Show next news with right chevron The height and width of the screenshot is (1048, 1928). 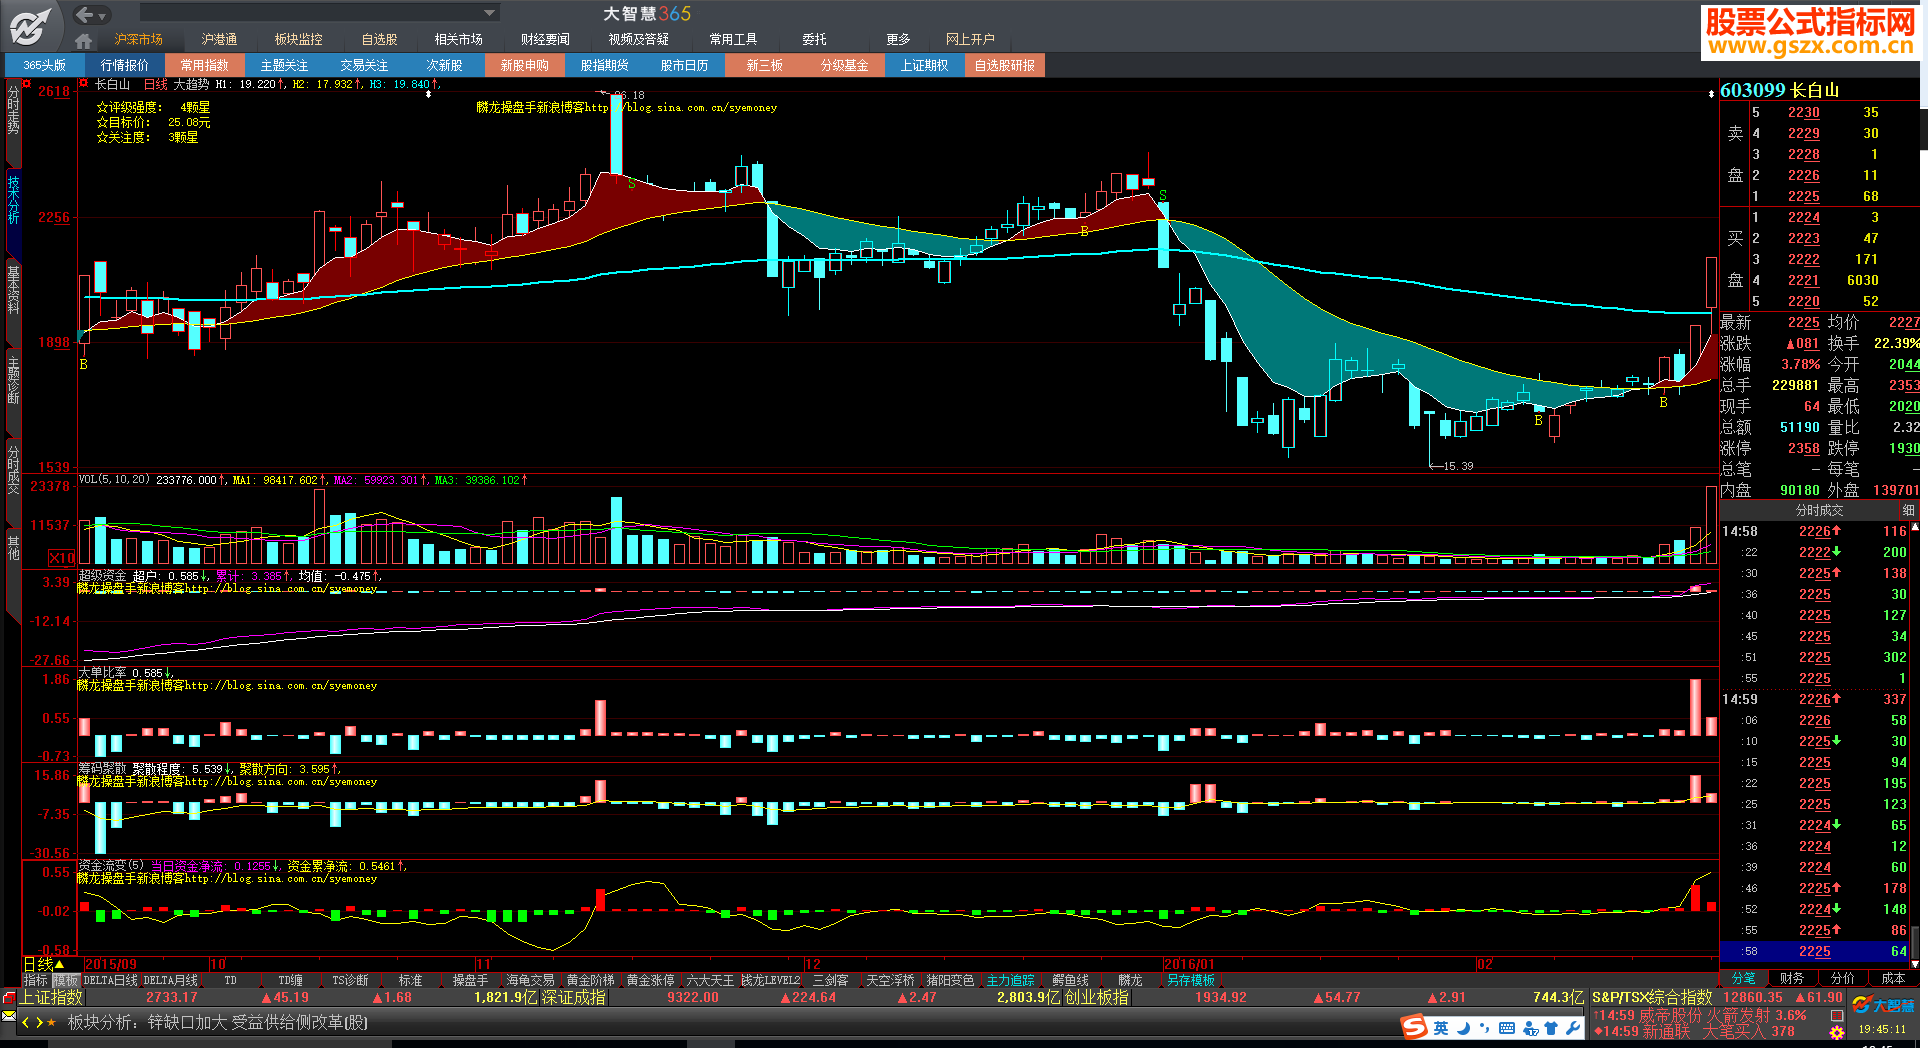(x=39, y=1023)
